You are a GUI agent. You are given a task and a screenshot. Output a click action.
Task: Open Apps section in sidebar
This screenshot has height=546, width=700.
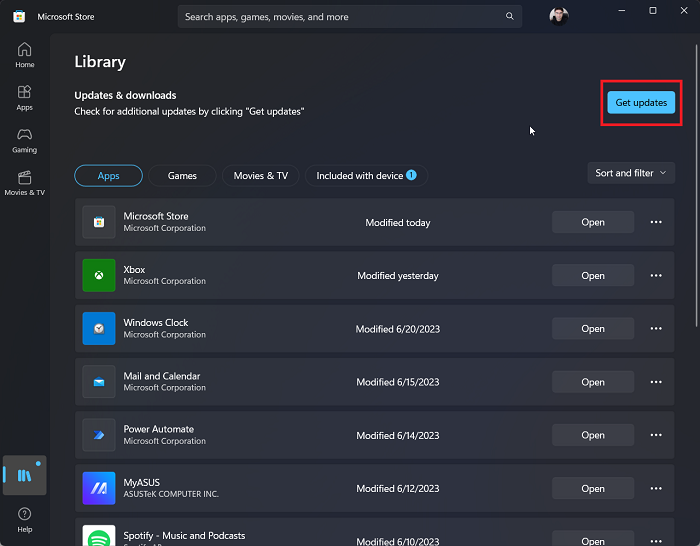25,98
